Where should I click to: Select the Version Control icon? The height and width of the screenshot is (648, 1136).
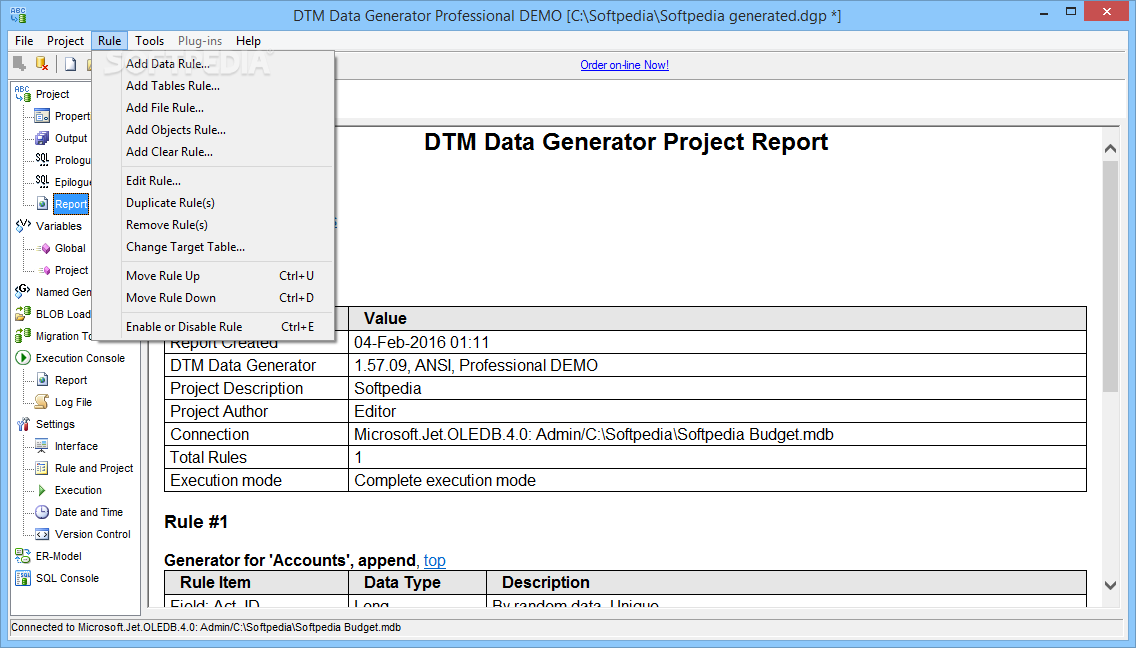(x=43, y=533)
